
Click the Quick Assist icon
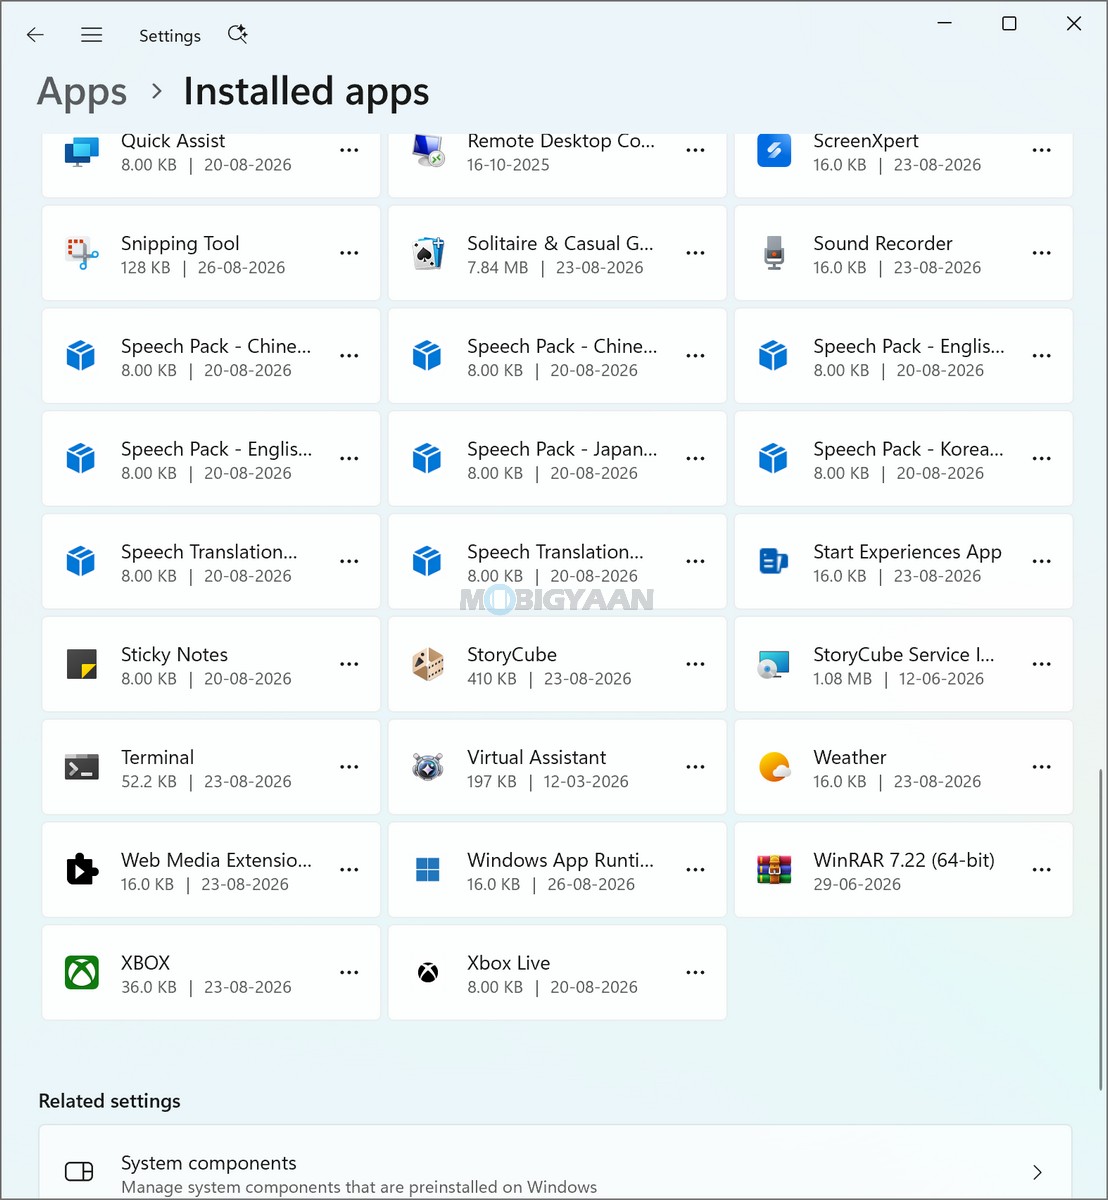(x=81, y=151)
